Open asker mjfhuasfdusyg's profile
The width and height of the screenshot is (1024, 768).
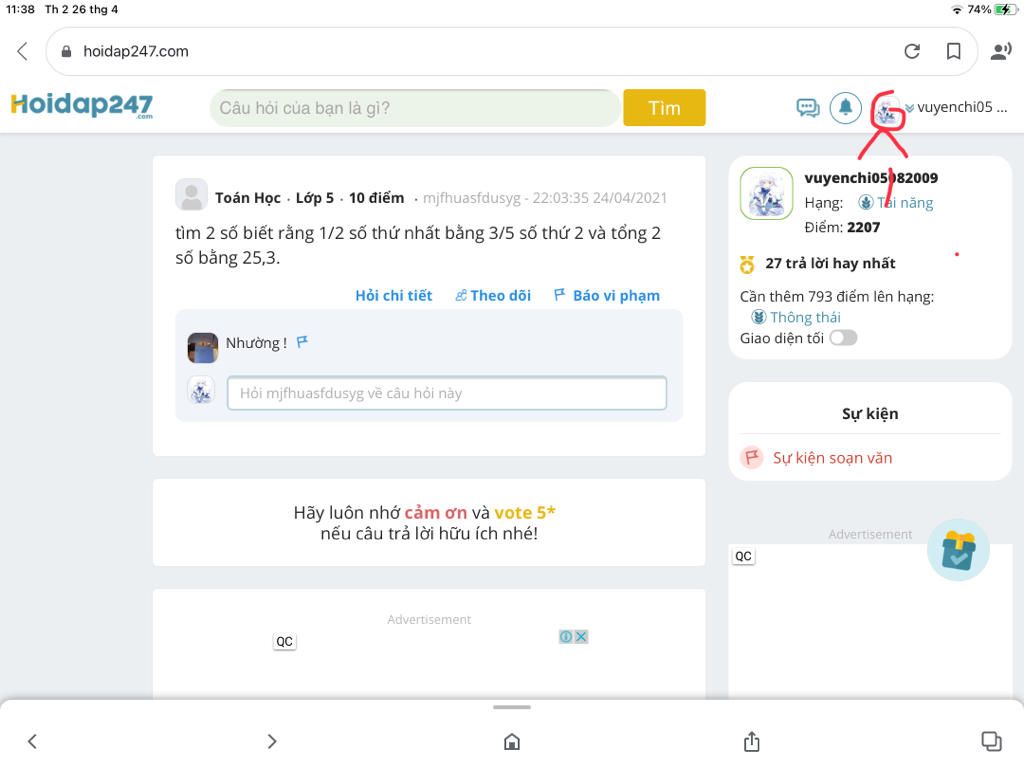click(472, 198)
